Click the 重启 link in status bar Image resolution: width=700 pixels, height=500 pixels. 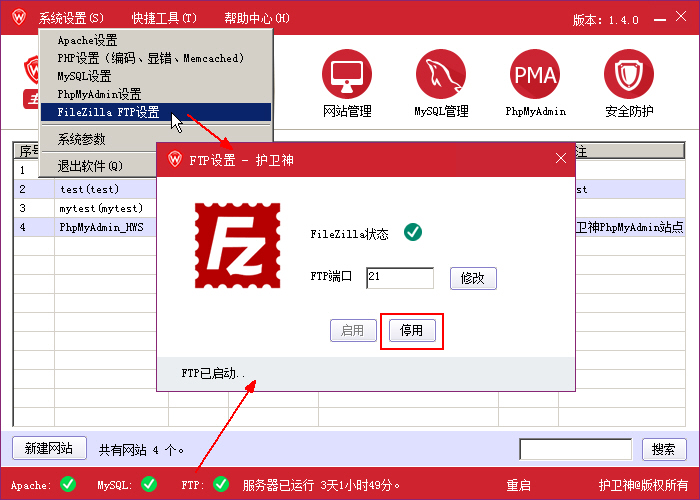coord(518,485)
